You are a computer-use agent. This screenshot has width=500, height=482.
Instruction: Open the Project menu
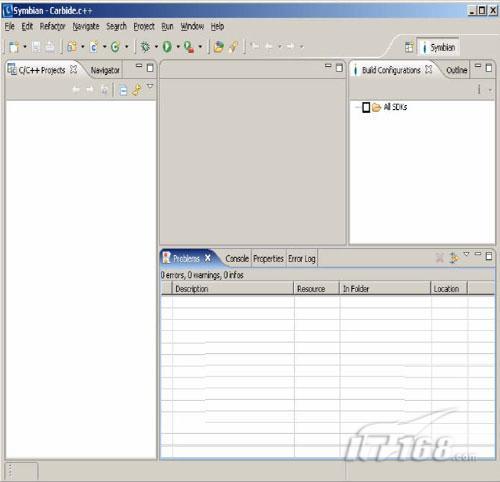coord(144,26)
